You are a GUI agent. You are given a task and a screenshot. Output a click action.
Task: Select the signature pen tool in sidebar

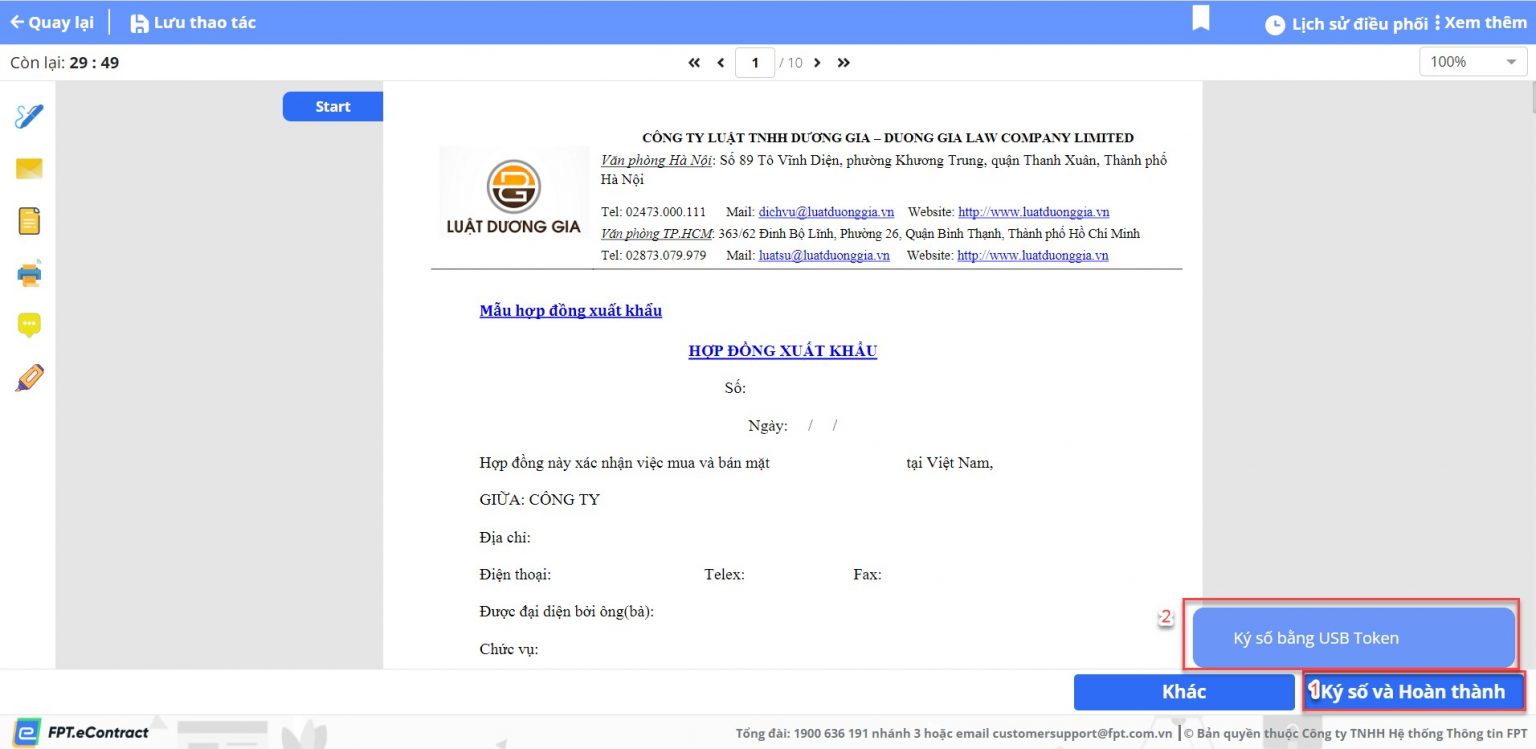[29, 116]
